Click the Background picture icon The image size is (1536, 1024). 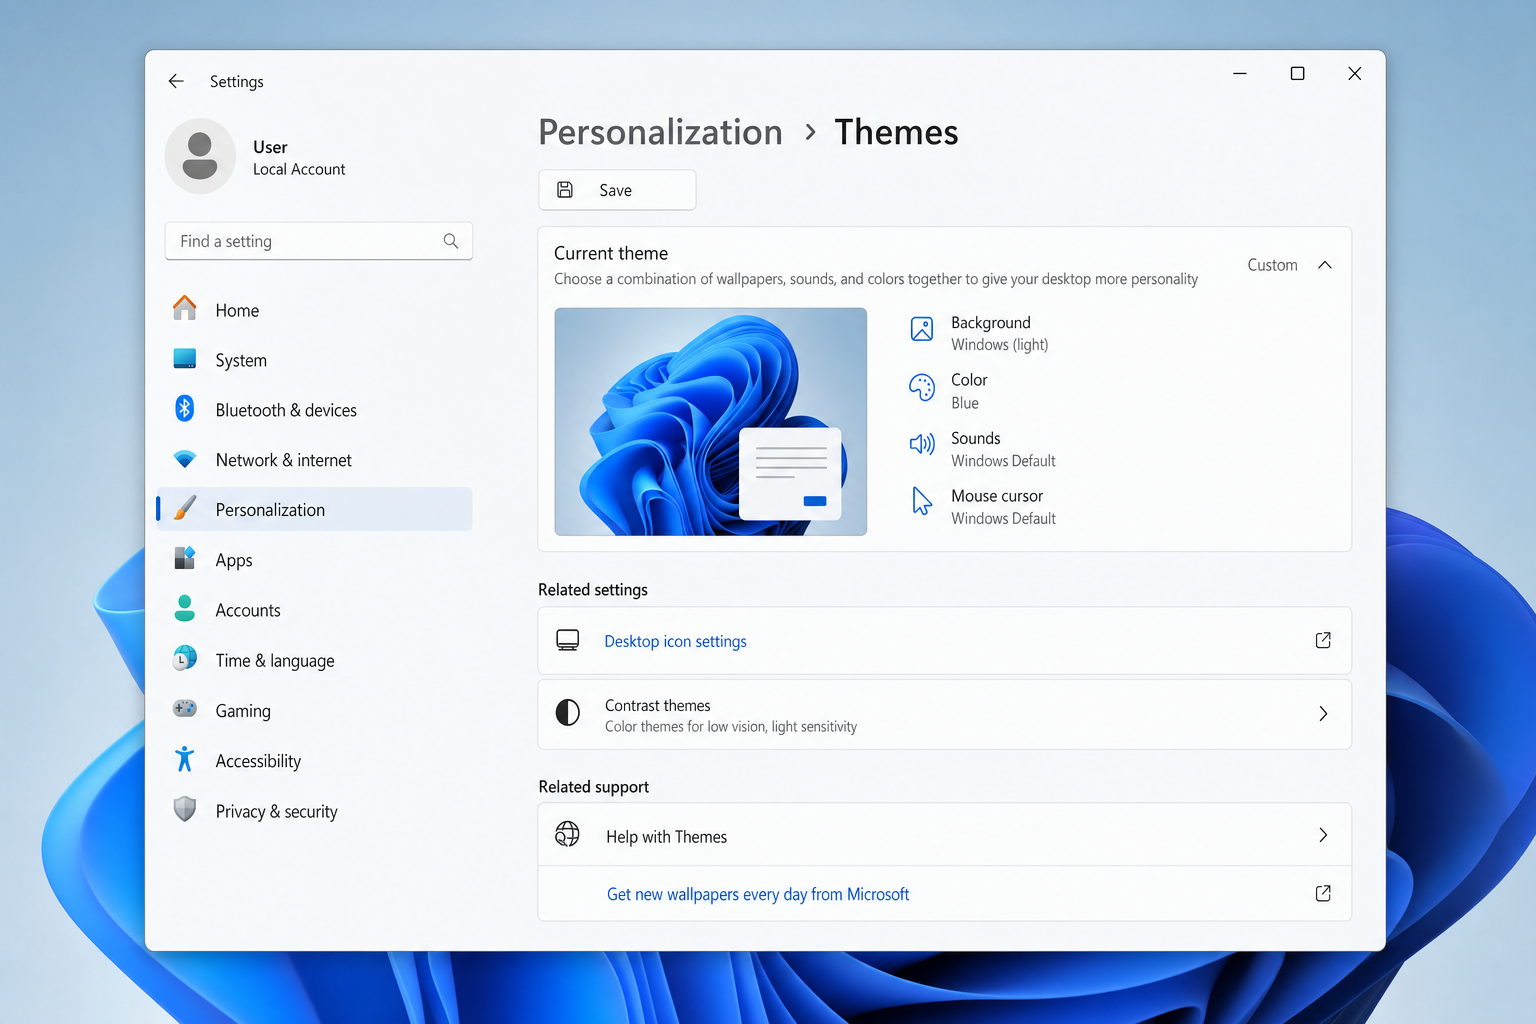click(x=922, y=328)
